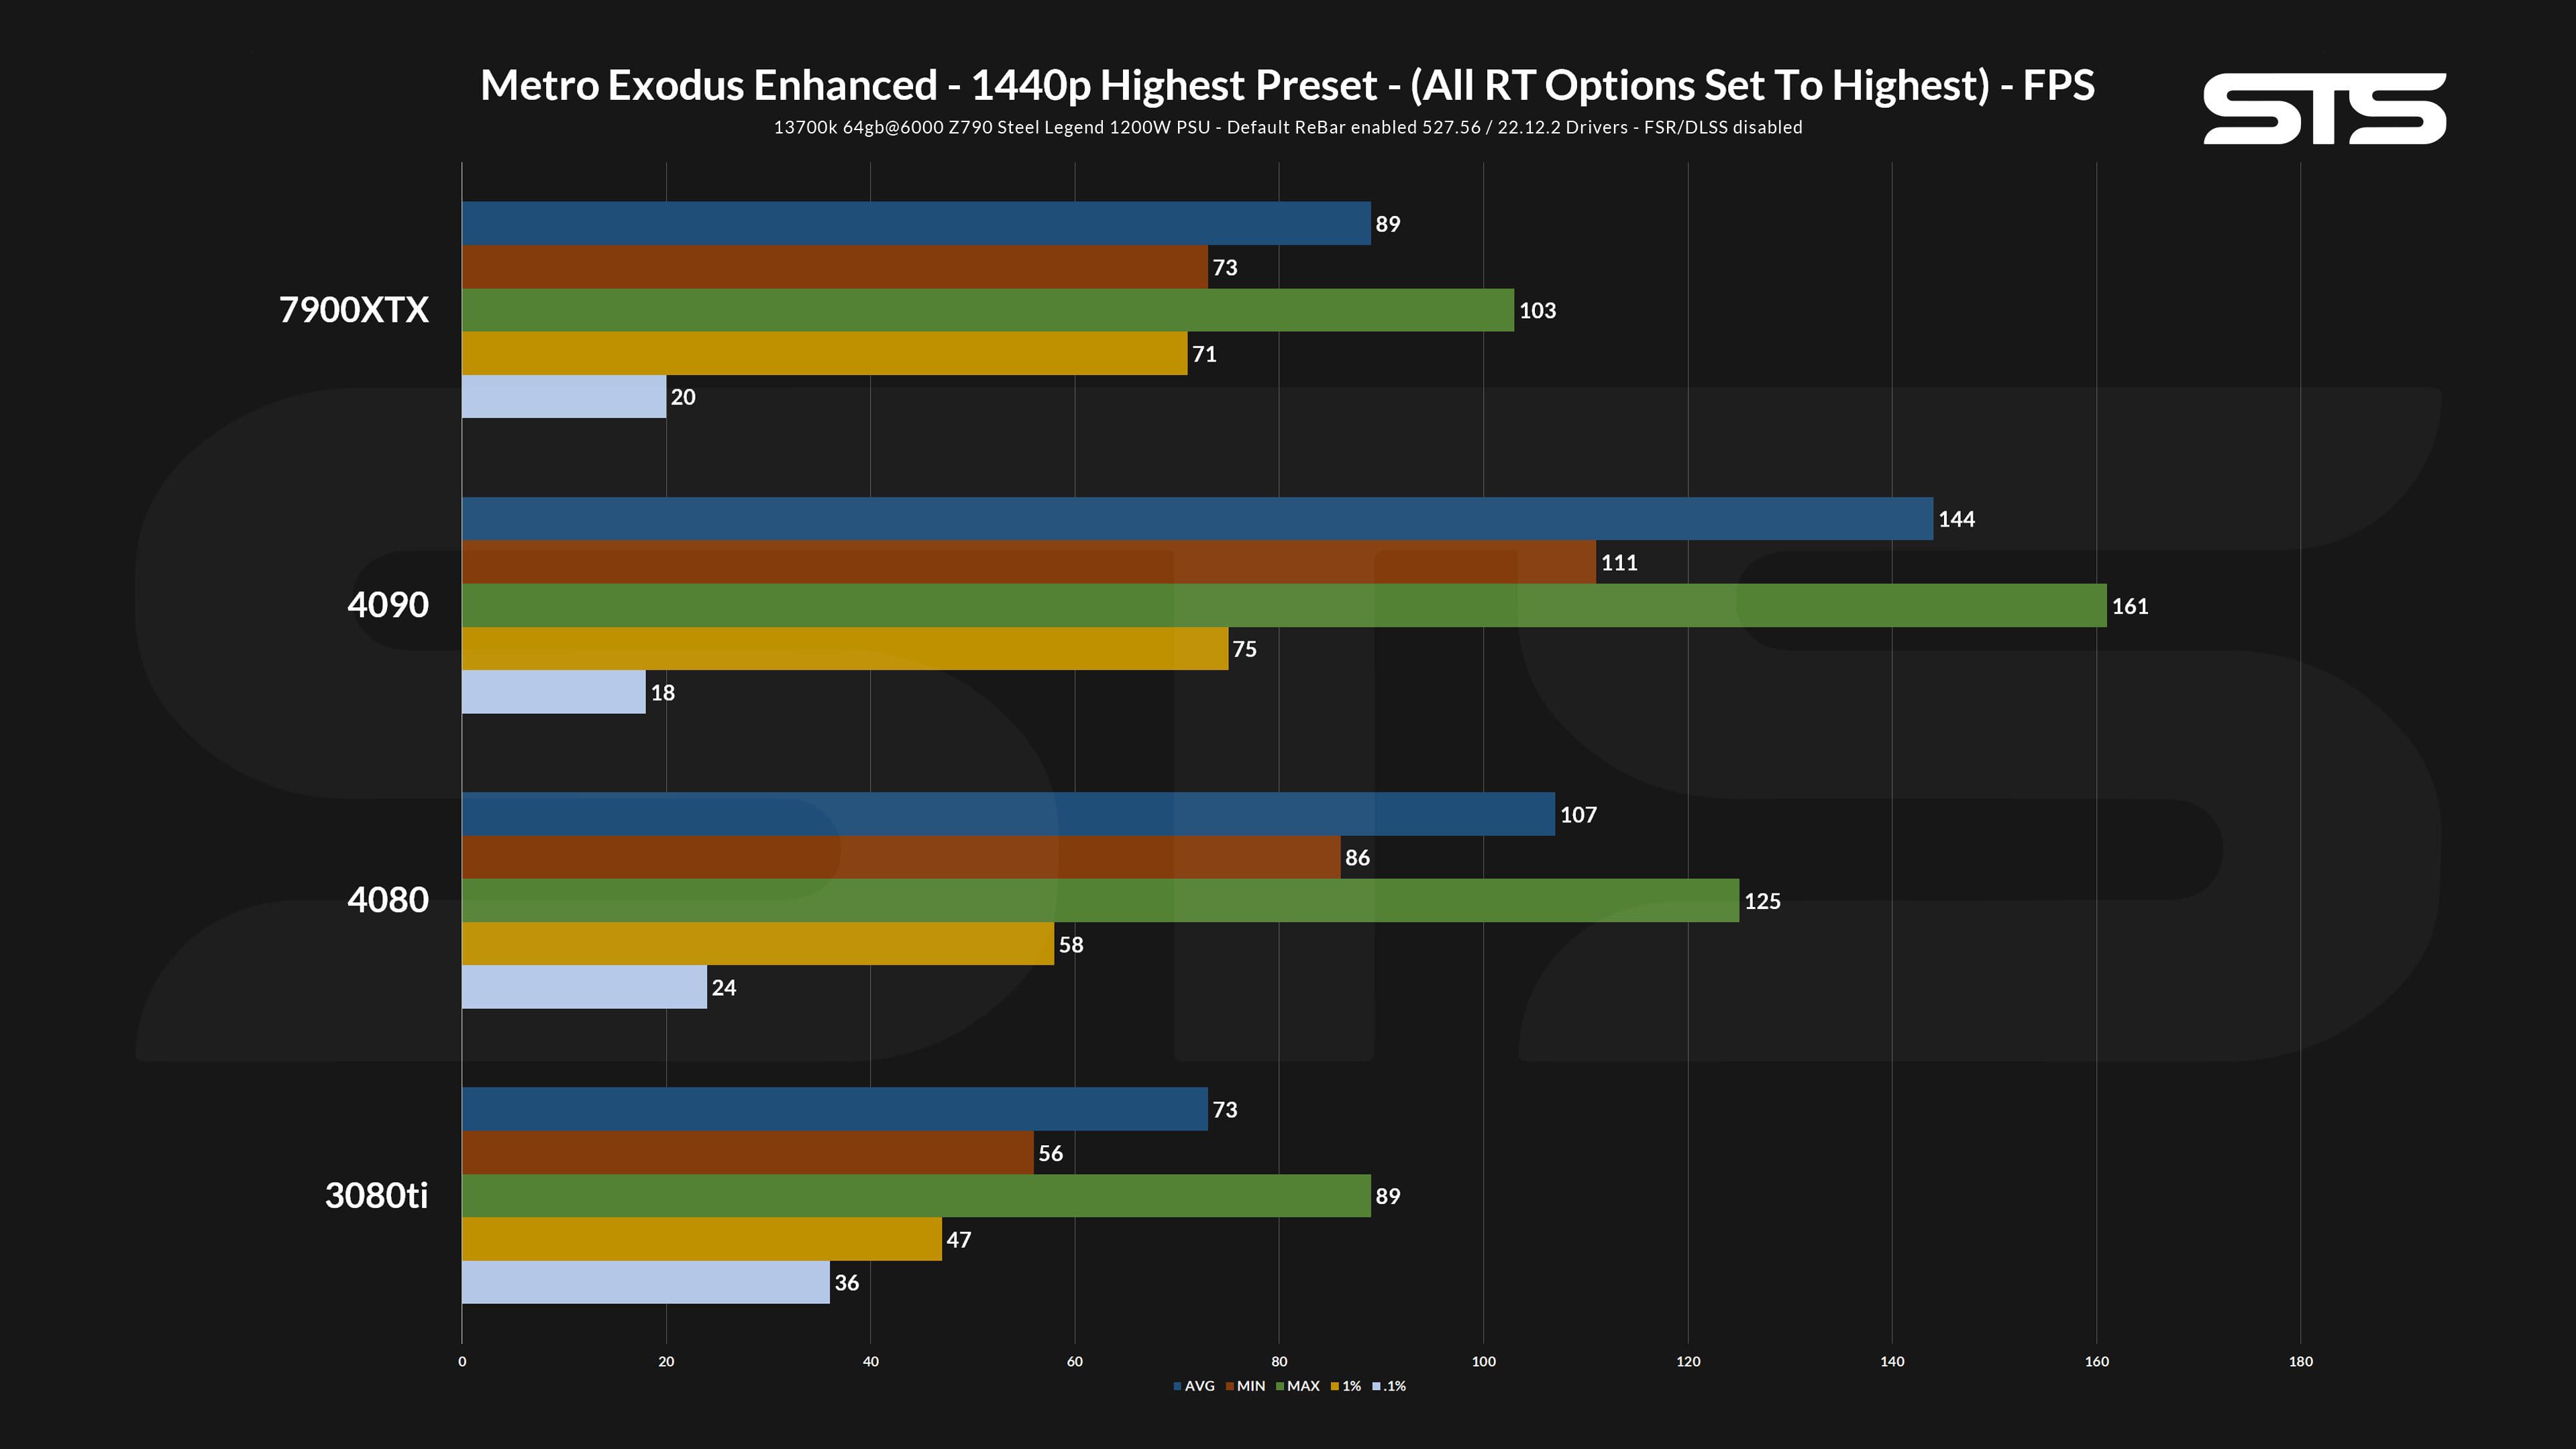Screen dimensions: 2576x1449
Task: Click the 4090 1% bar valued 75
Action: coord(845,649)
